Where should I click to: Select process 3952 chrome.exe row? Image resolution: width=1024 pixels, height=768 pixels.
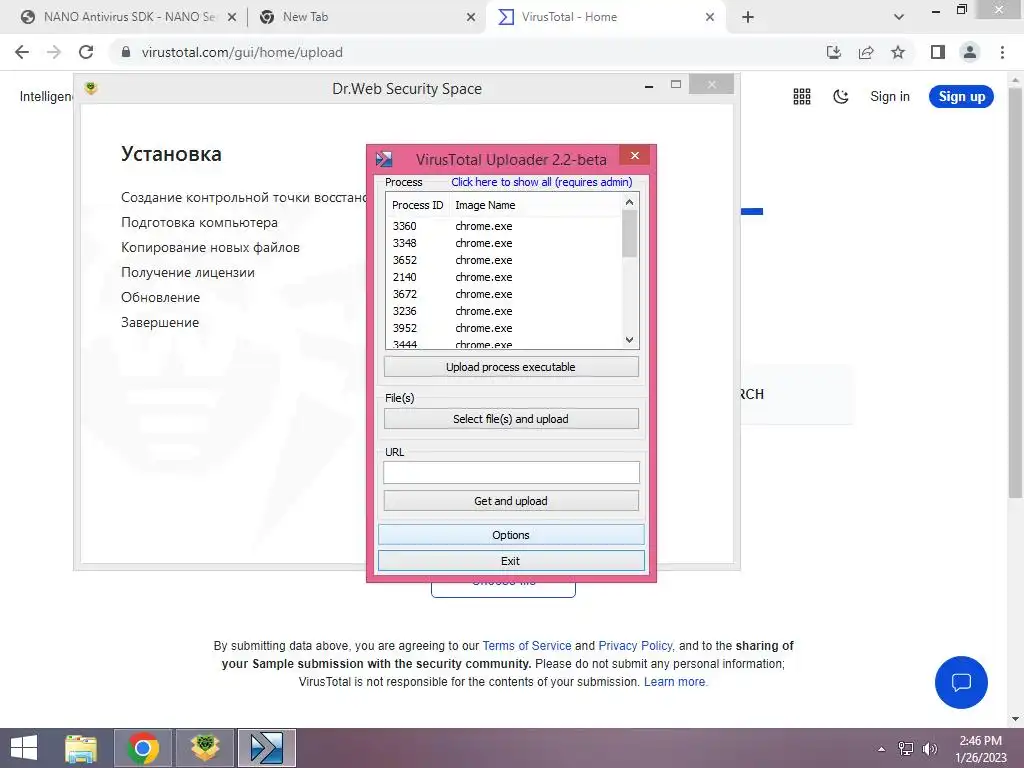pos(503,328)
